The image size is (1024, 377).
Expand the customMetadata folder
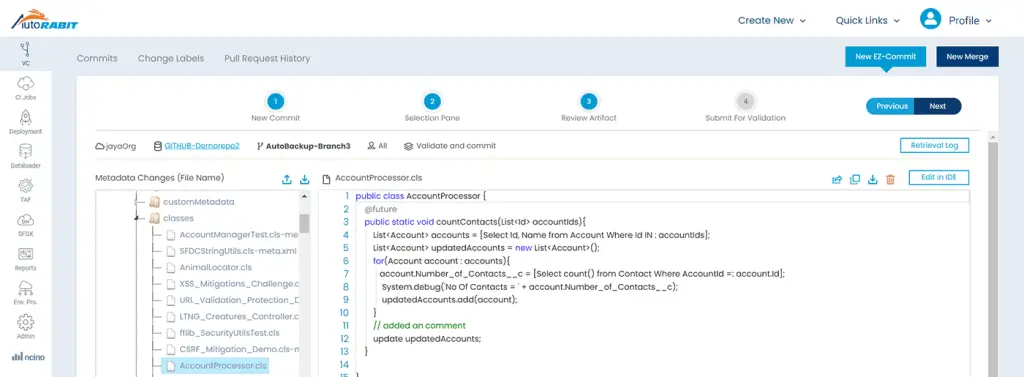[x=136, y=202]
